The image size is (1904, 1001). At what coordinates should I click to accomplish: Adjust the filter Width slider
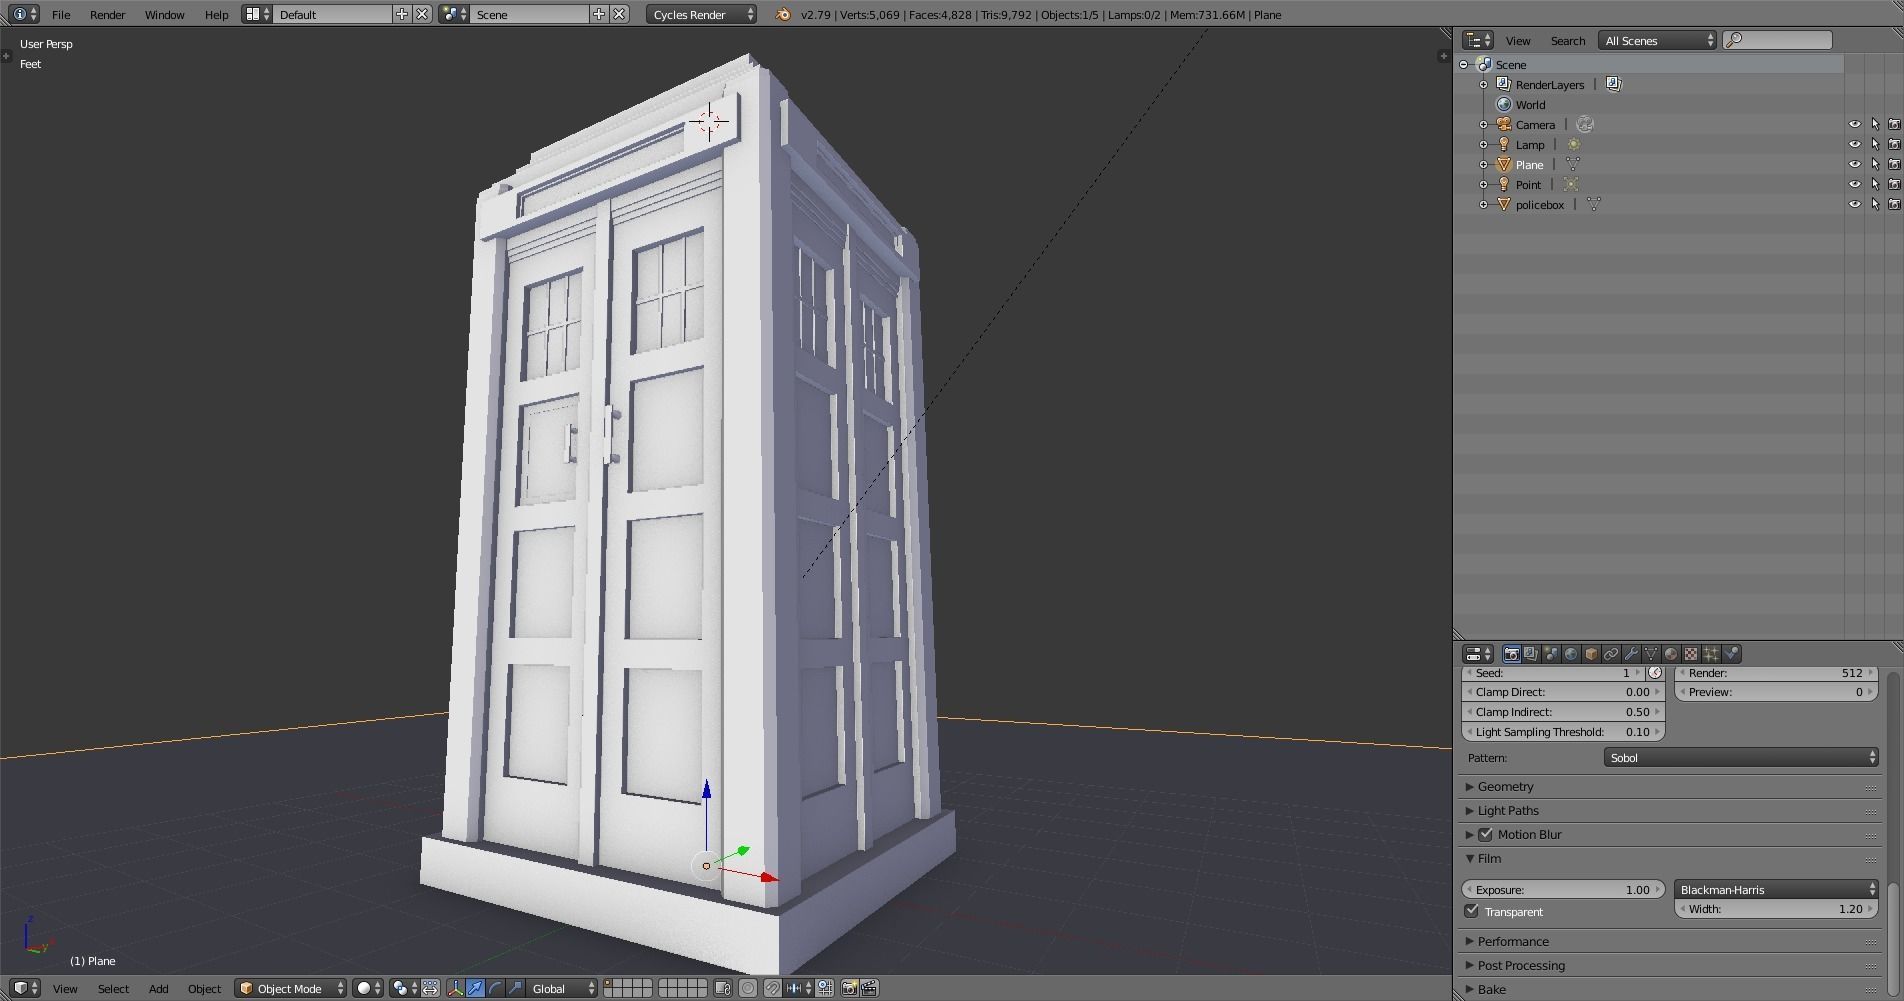click(x=1776, y=909)
